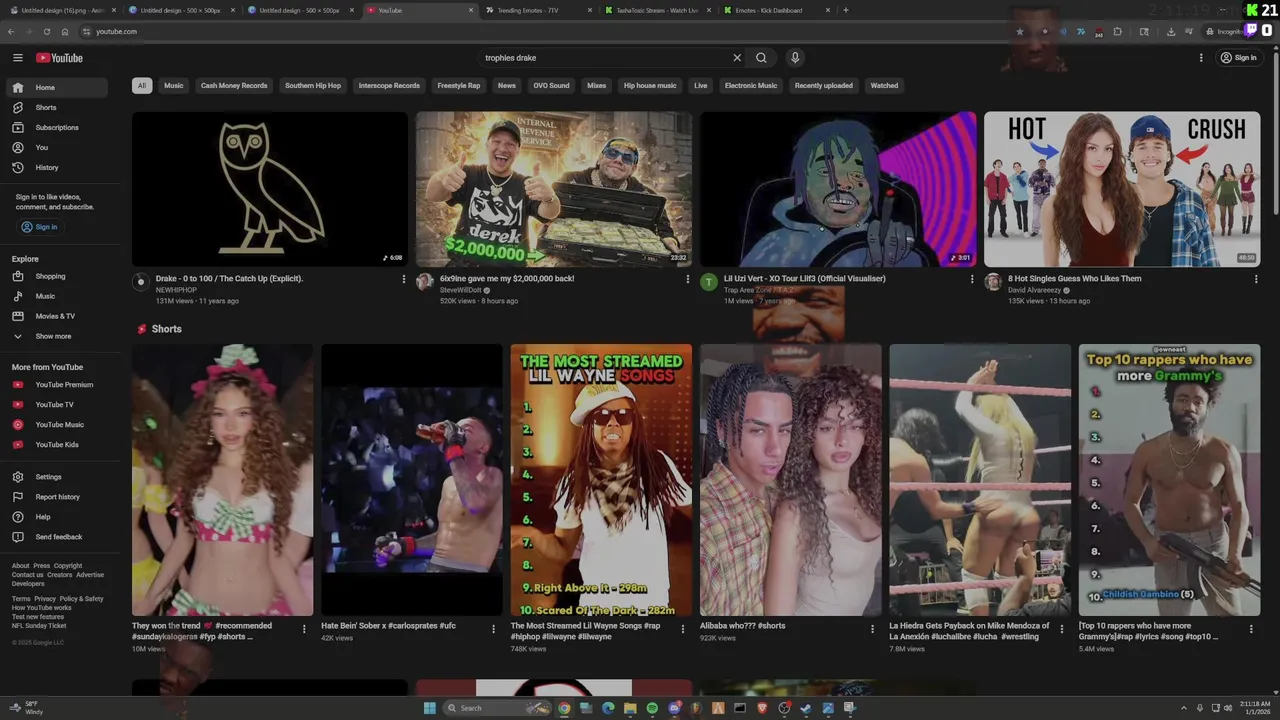The height and width of the screenshot is (720, 1280).
Task: Open the Hot Crush video thumbnail
Action: click(x=1122, y=189)
